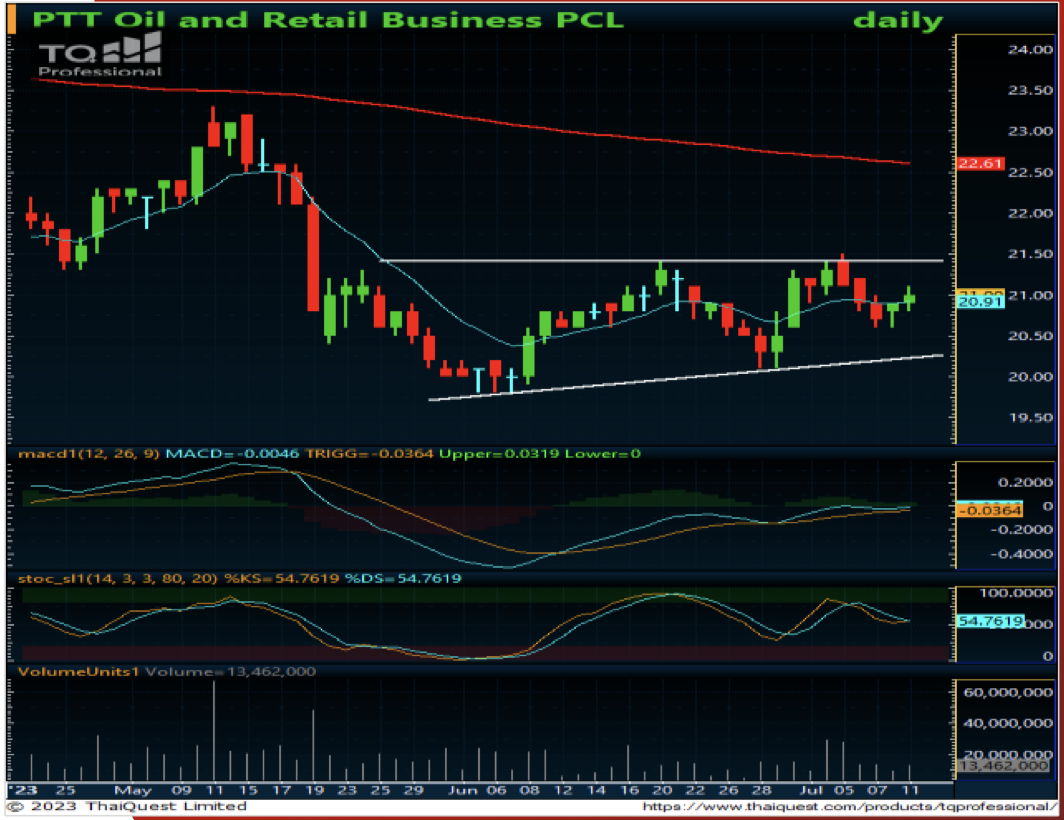This screenshot has height=820, width=1064.
Task: Click the 'daily' timeframe label
Action: click(898, 20)
